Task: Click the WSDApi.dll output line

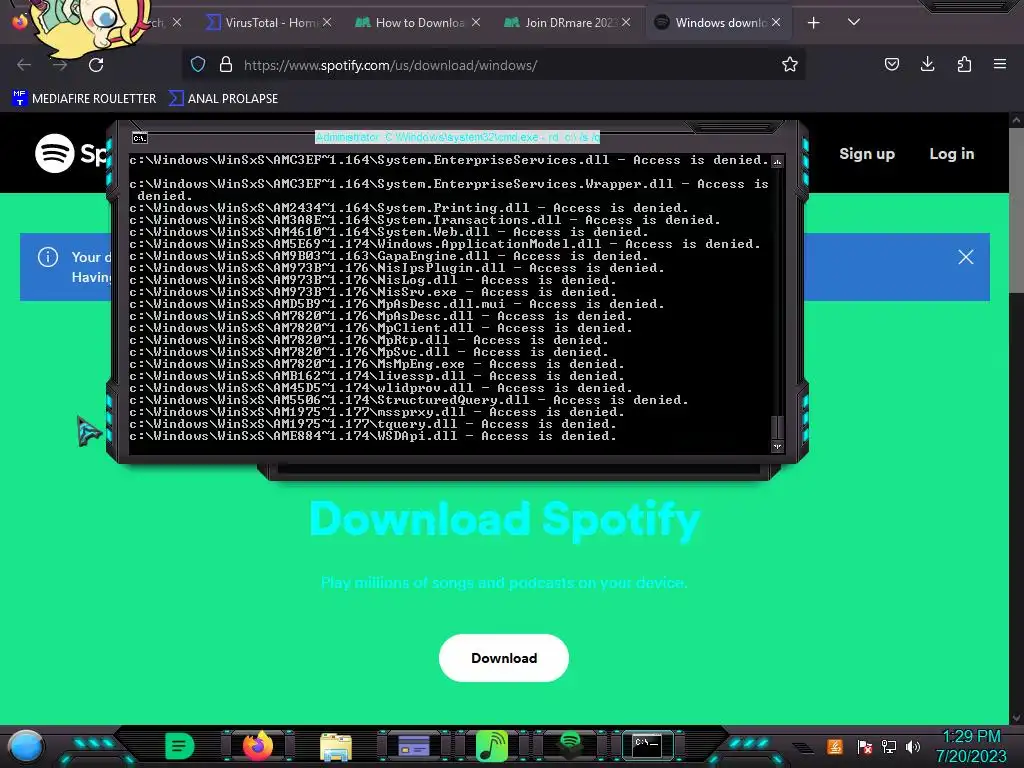Action: click(372, 436)
